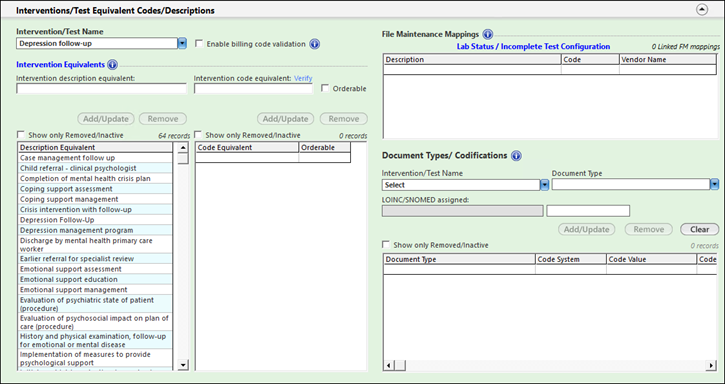The height and width of the screenshot is (384, 725).
Task: Select 'Depression Follow-Up' list row
Action: (x=95, y=220)
